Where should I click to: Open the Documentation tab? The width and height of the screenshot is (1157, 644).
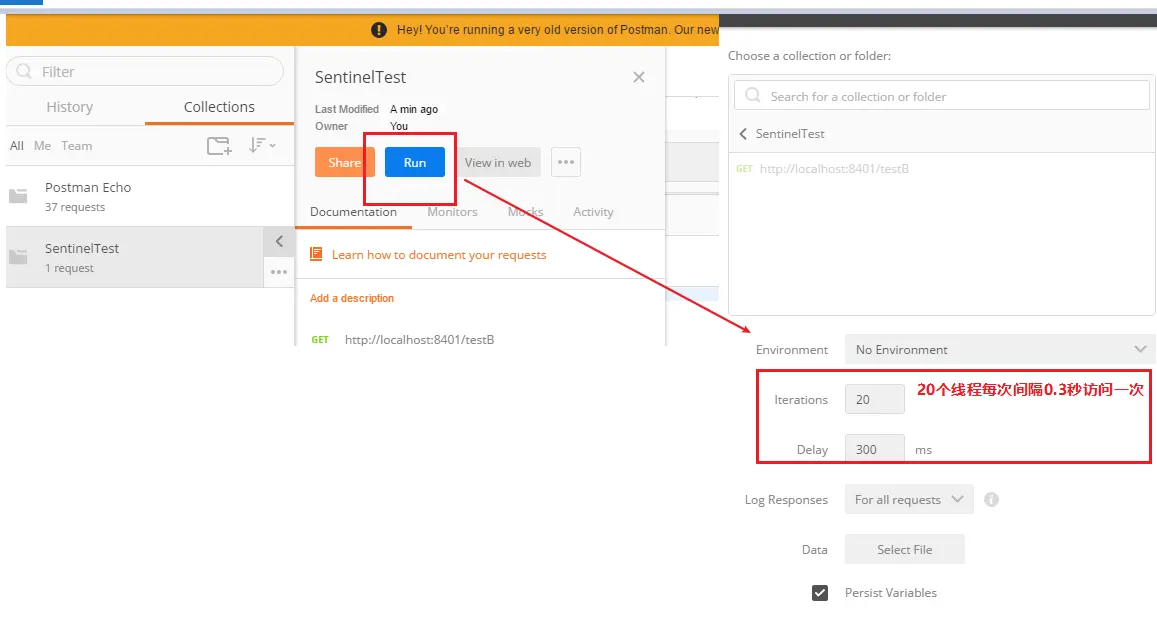point(353,212)
